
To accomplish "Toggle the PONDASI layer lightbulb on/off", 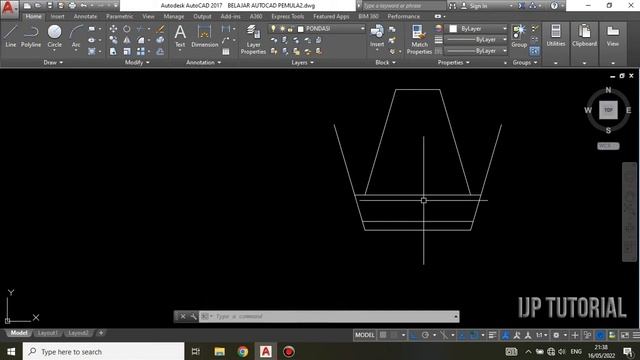I will pos(273,29).
